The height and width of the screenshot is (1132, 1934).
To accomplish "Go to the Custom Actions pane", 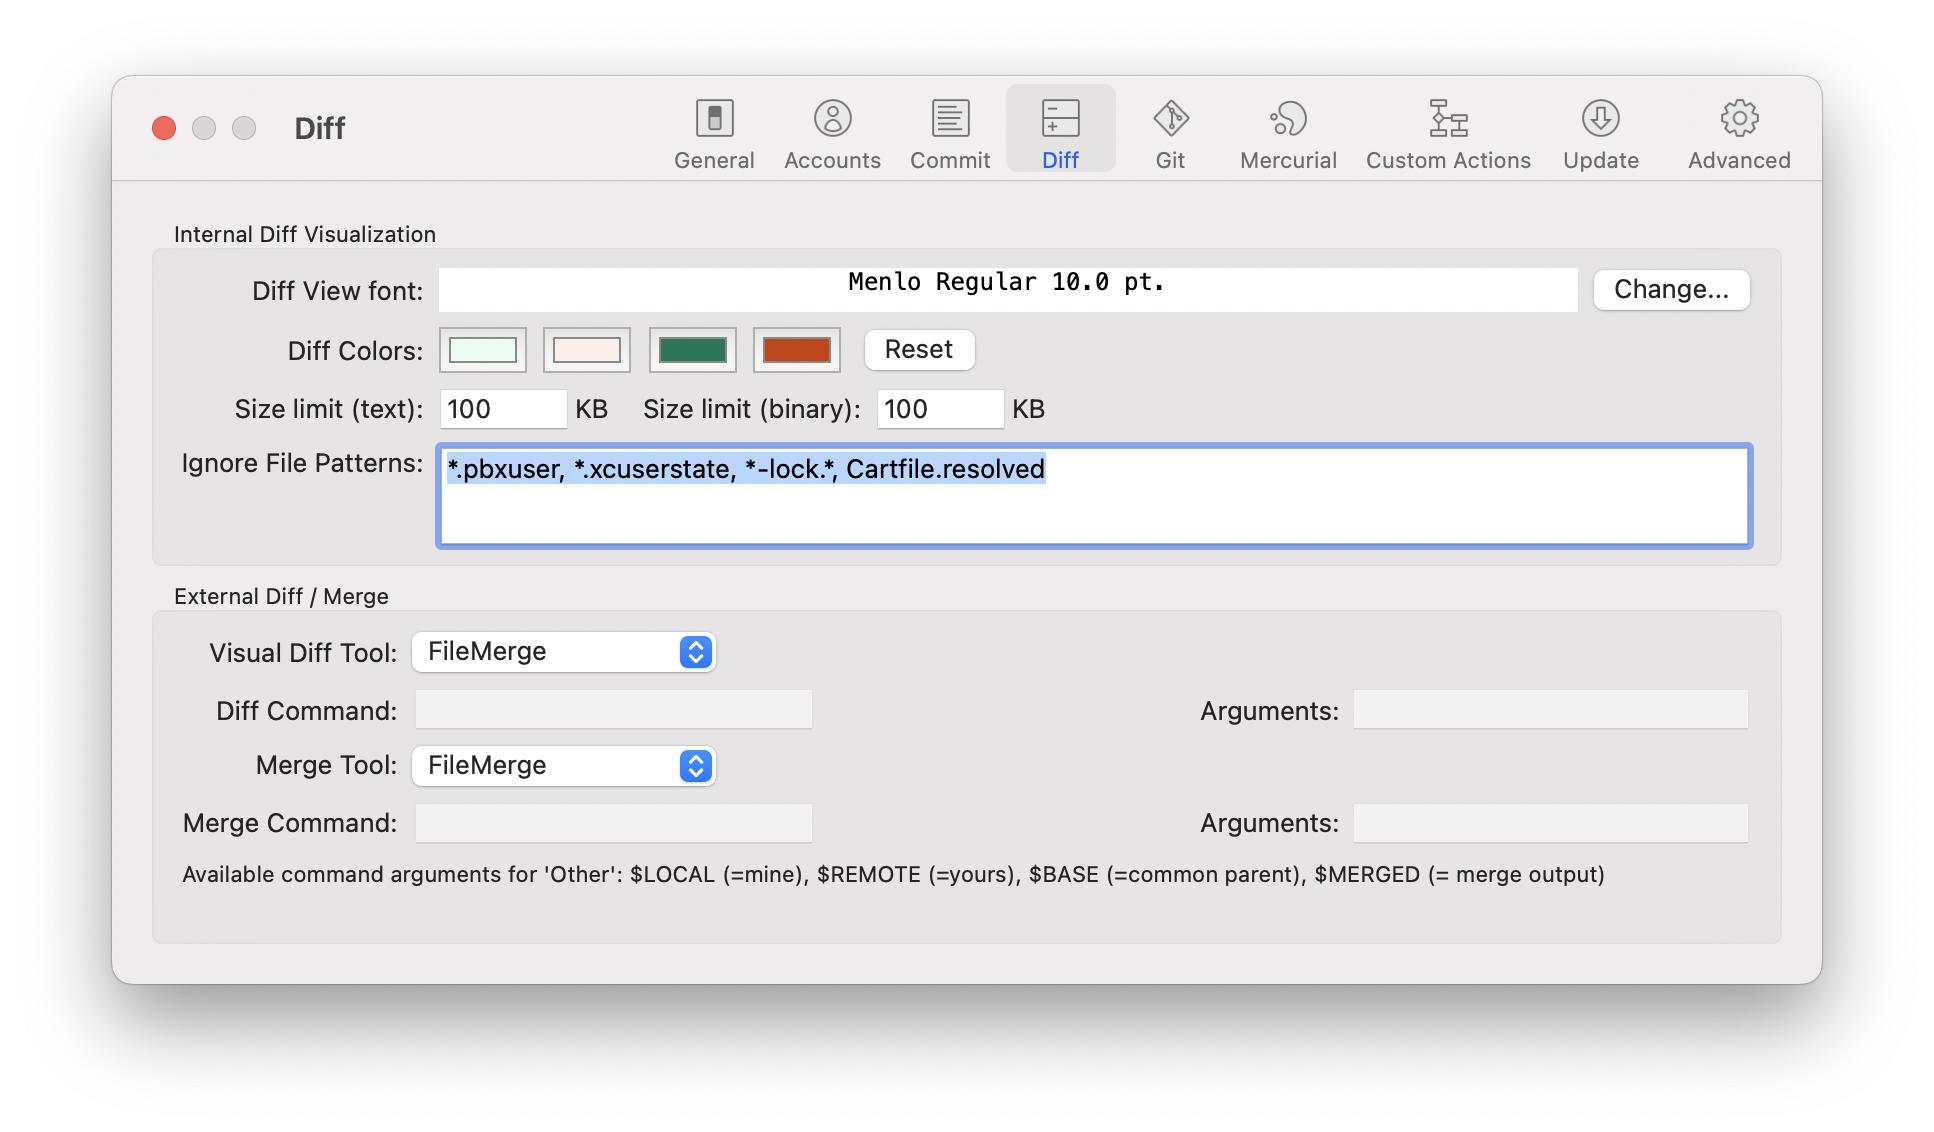I will point(1447,133).
